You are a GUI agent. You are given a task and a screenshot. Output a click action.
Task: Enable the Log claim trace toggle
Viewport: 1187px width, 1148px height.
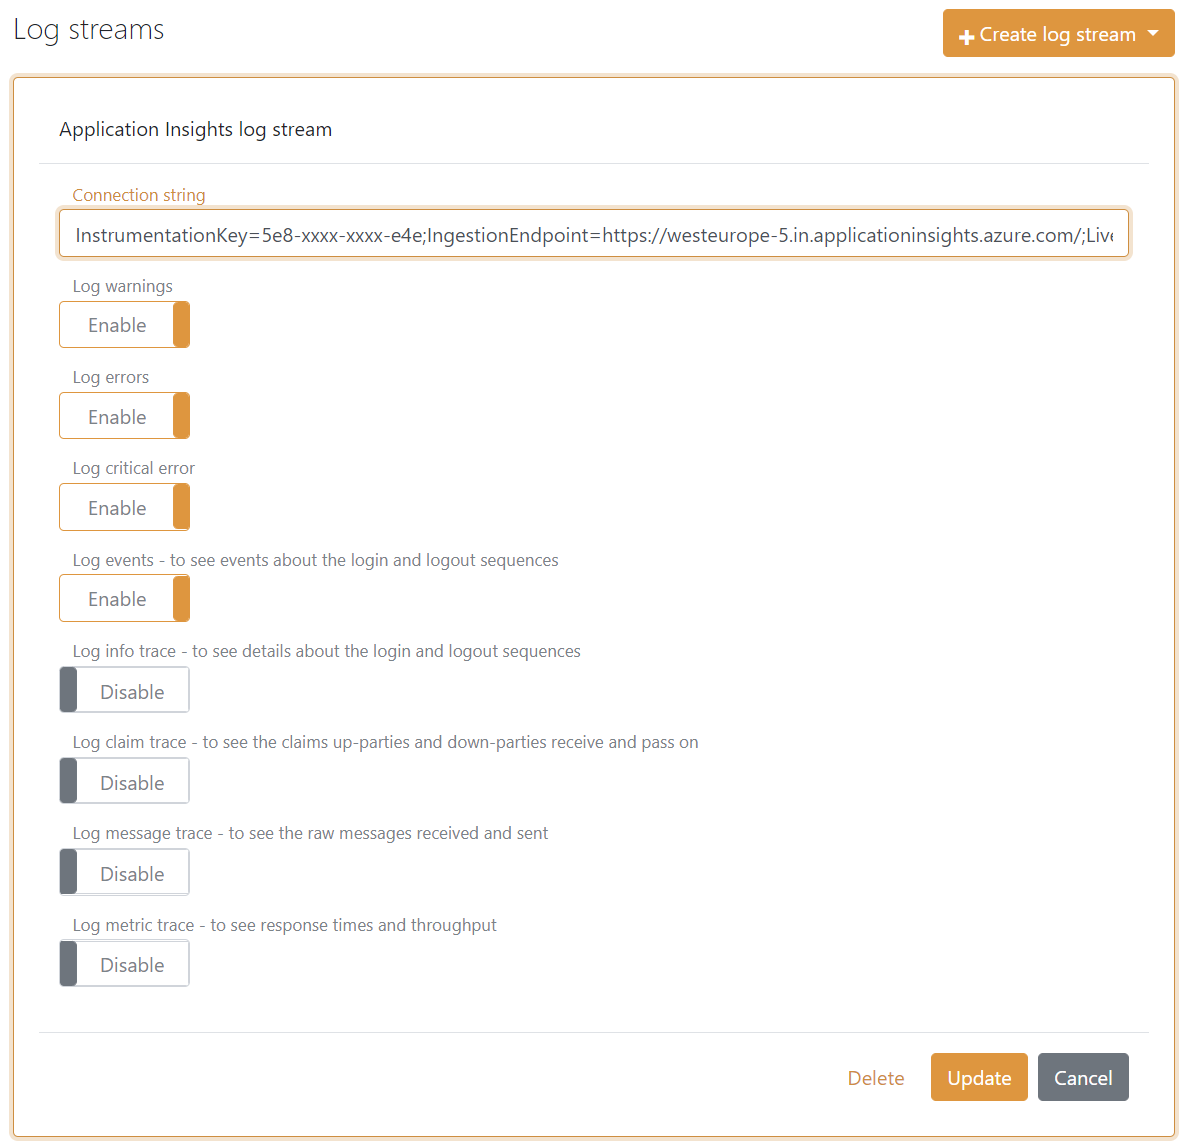124,780
